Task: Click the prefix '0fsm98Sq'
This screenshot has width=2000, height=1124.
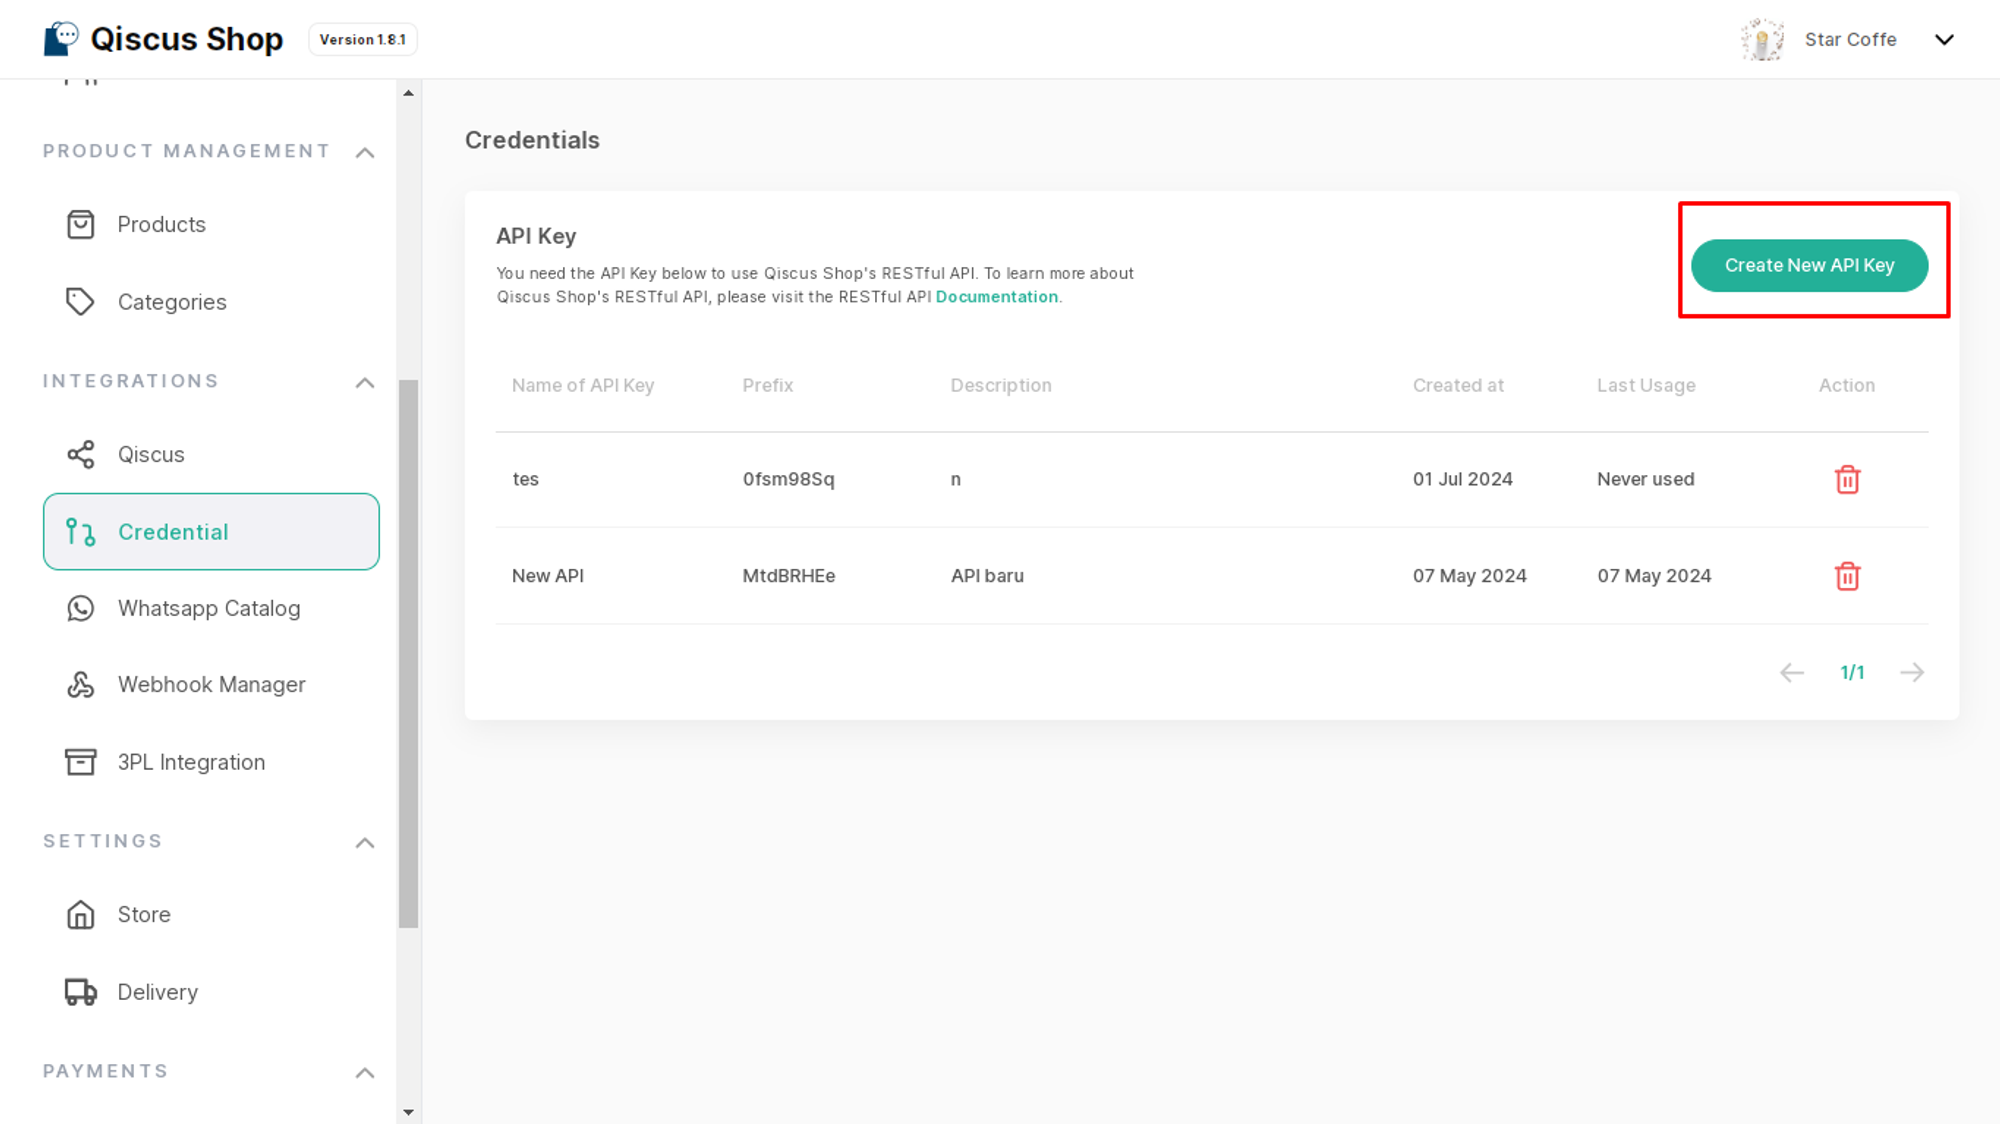Action: pos(788,479)
